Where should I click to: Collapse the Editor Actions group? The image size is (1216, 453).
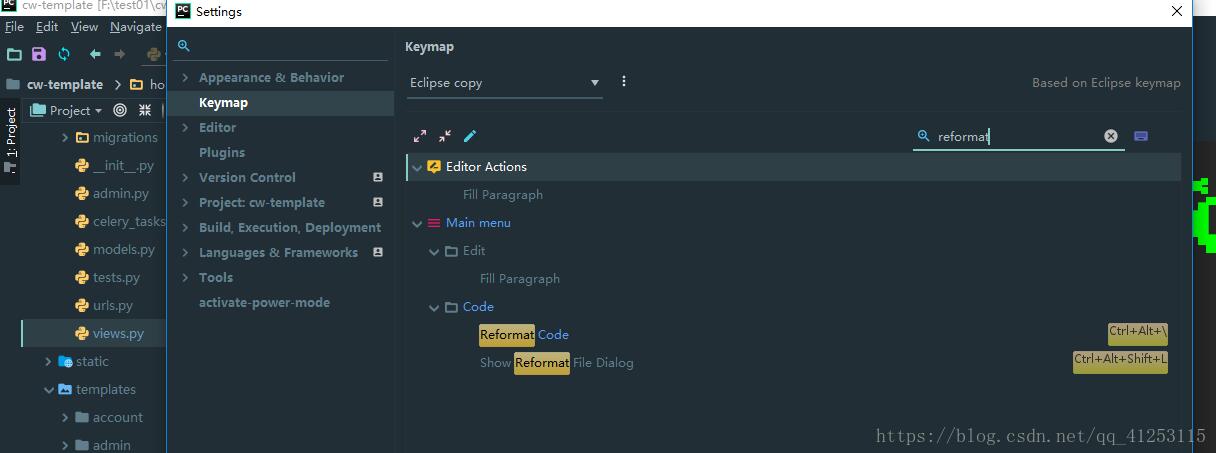[417, 167]
